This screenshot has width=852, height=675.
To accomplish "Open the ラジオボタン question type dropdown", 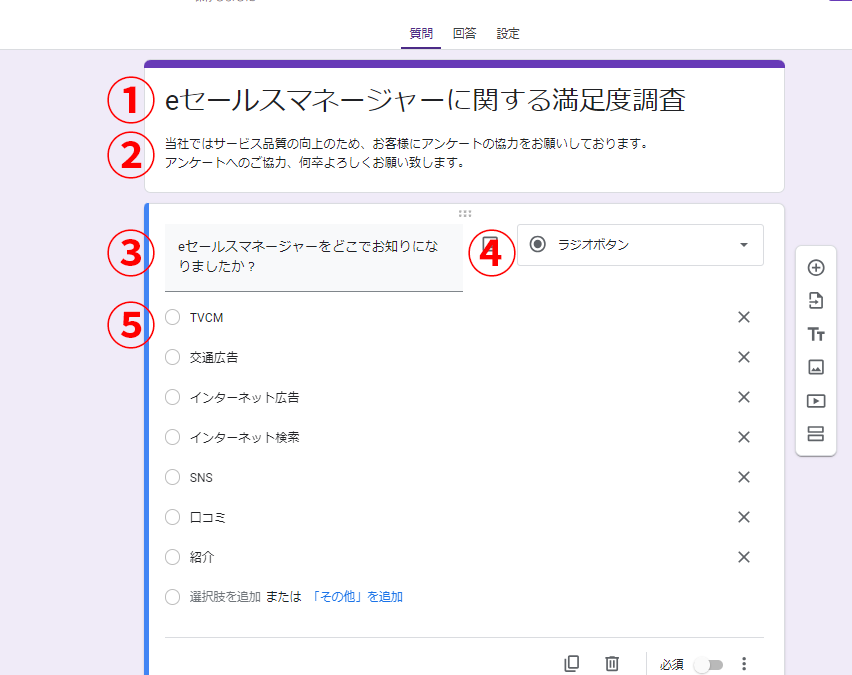I will [x=640, y=245].
